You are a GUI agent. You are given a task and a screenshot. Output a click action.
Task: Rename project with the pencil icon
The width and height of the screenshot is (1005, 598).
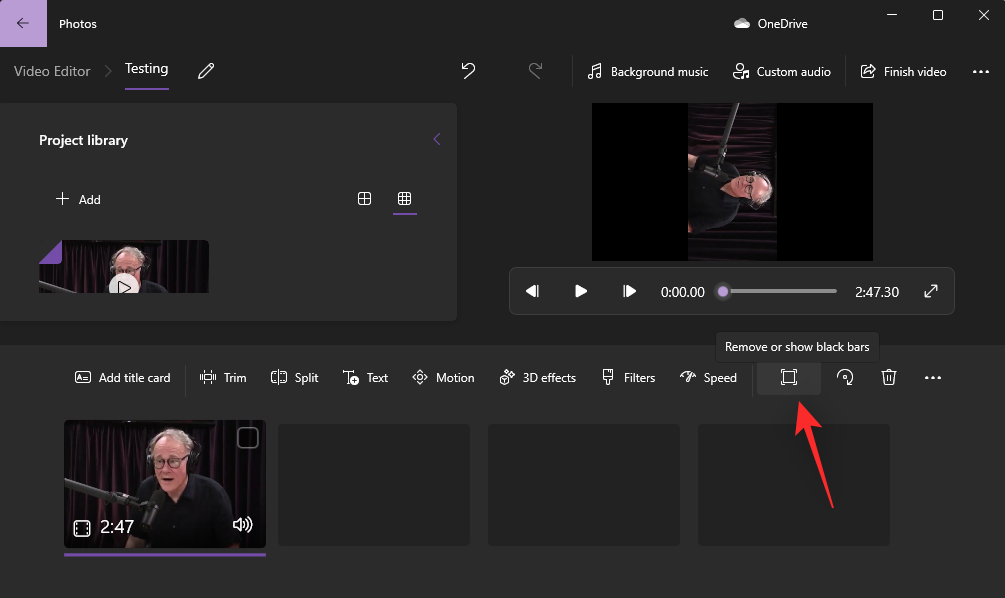coord(206,71)
